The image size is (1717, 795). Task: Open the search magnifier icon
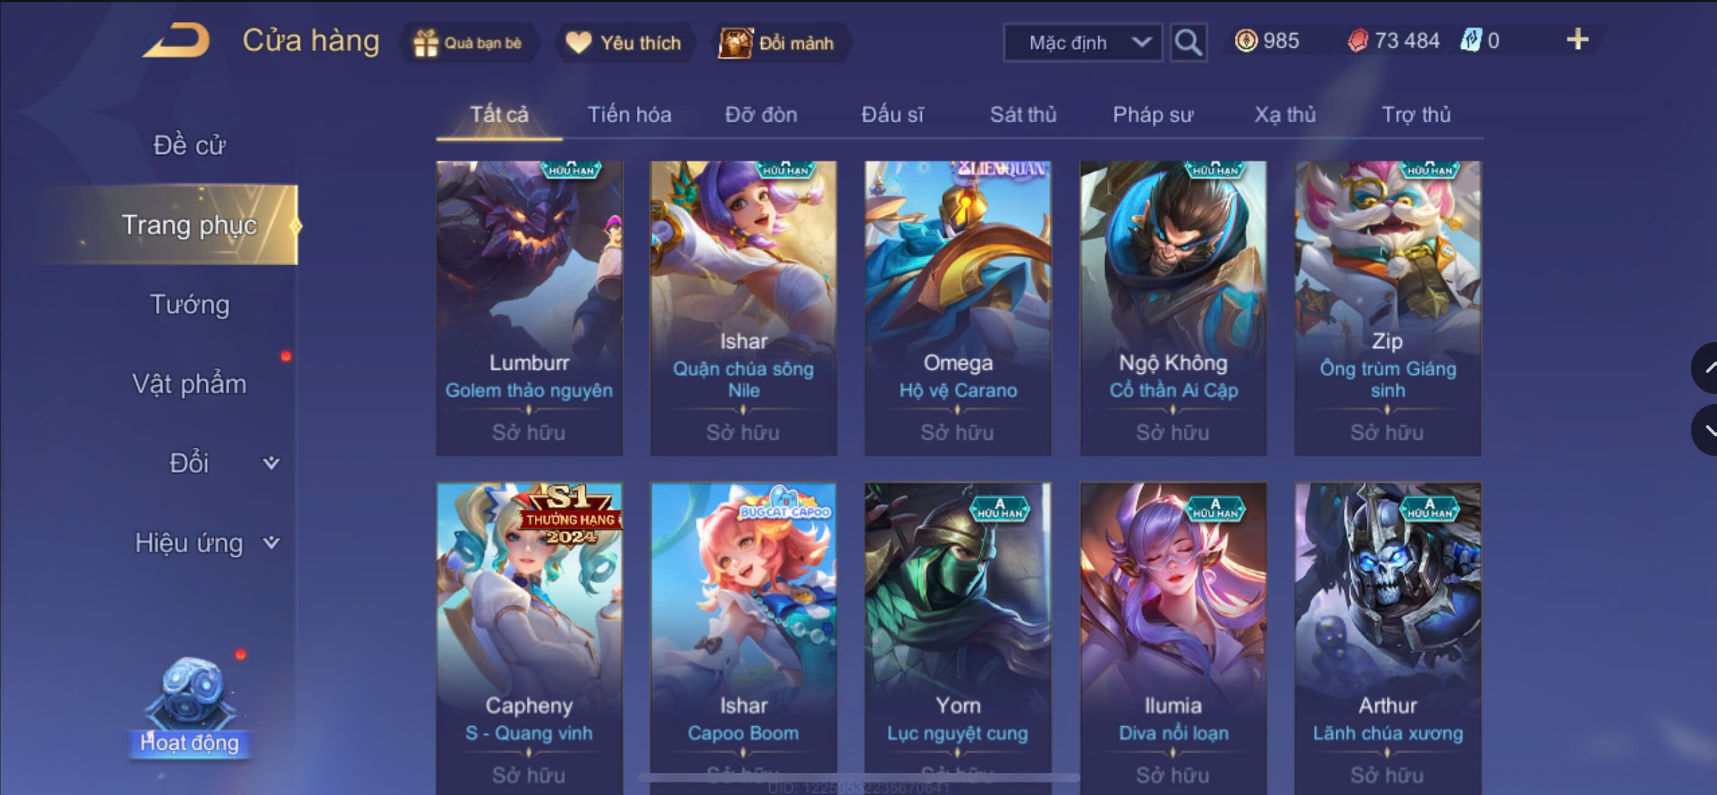(x=1188, y=42)
